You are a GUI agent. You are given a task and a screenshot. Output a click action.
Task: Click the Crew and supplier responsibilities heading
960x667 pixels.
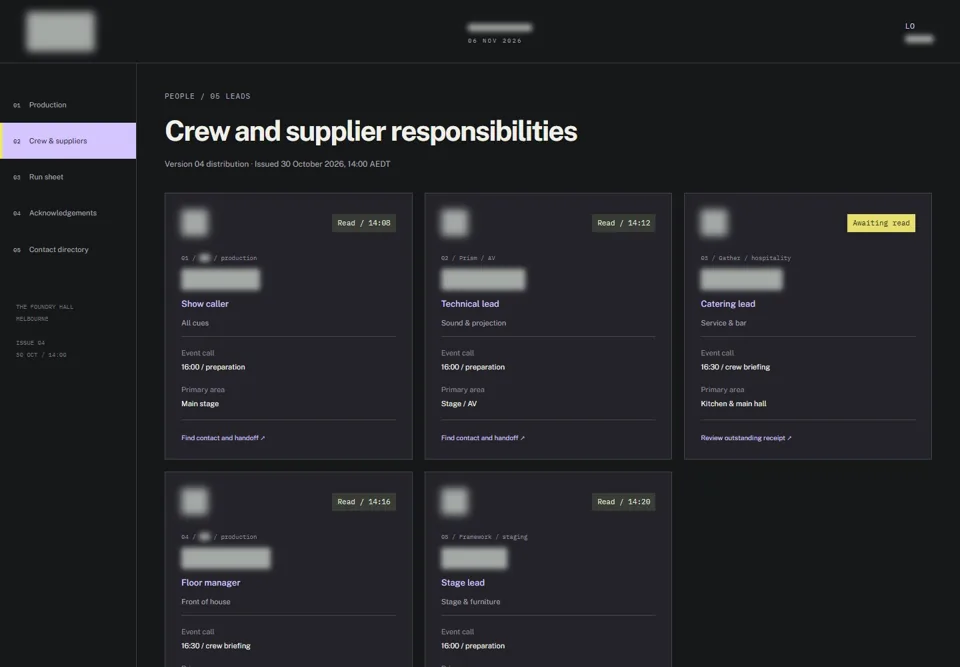pyautogui.click(x=370, y=131)
